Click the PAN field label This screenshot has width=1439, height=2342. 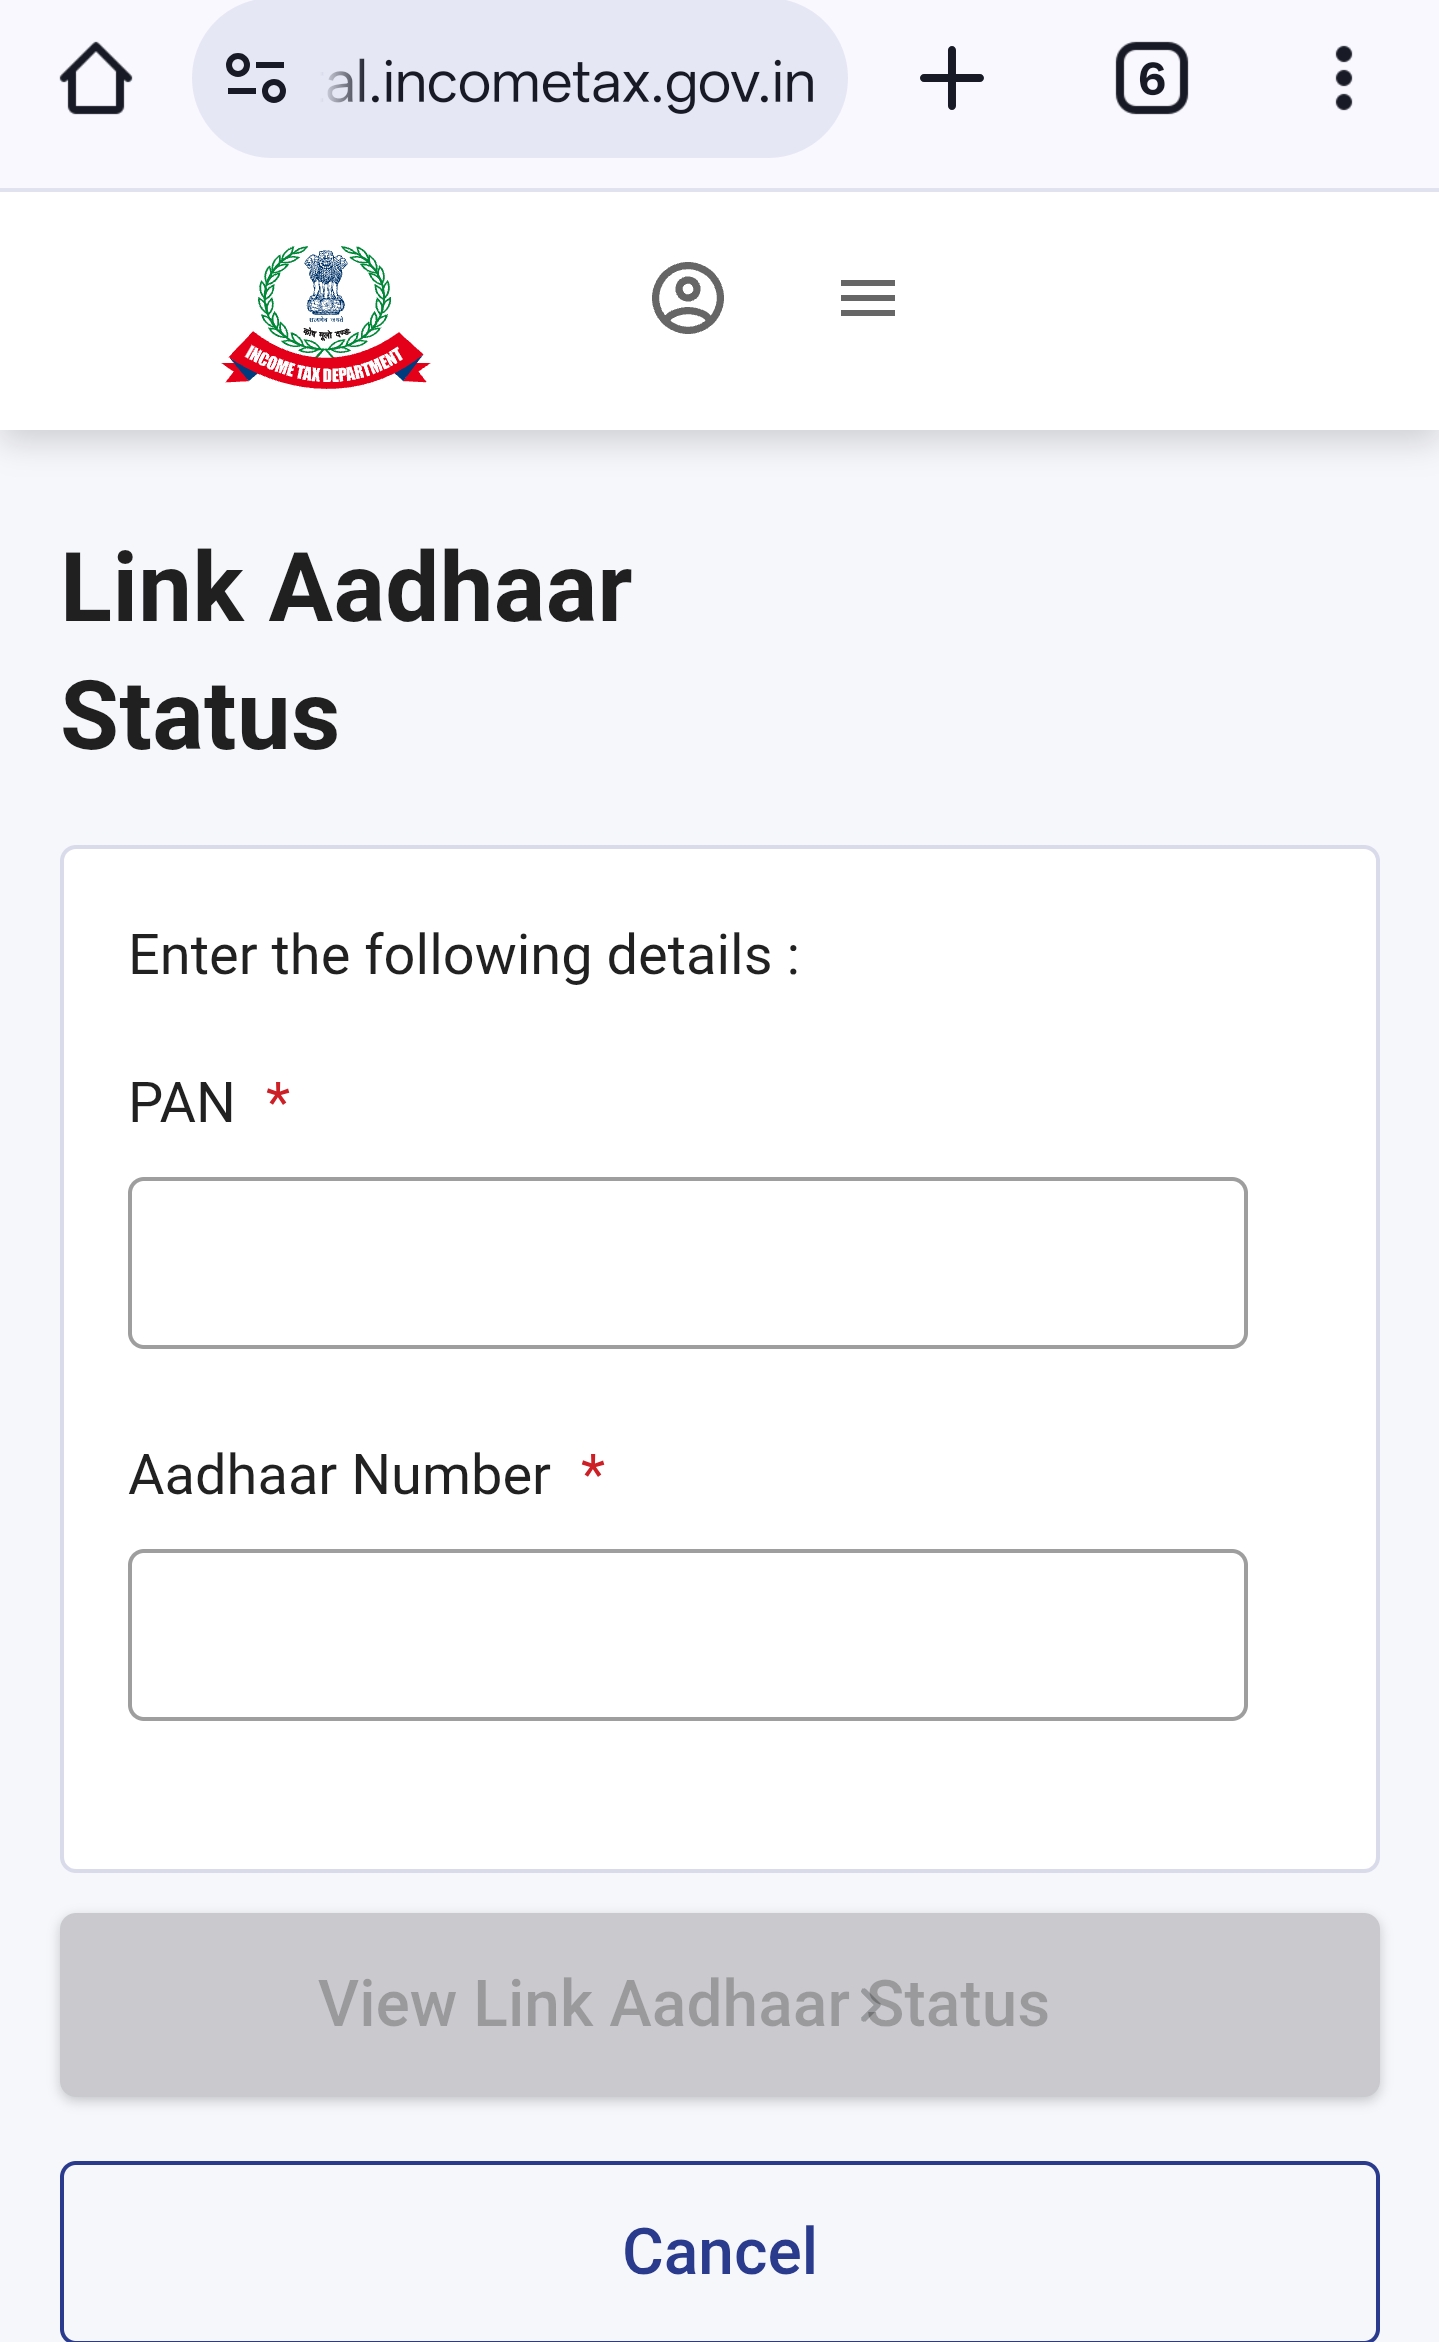(x=182, y=1103)
